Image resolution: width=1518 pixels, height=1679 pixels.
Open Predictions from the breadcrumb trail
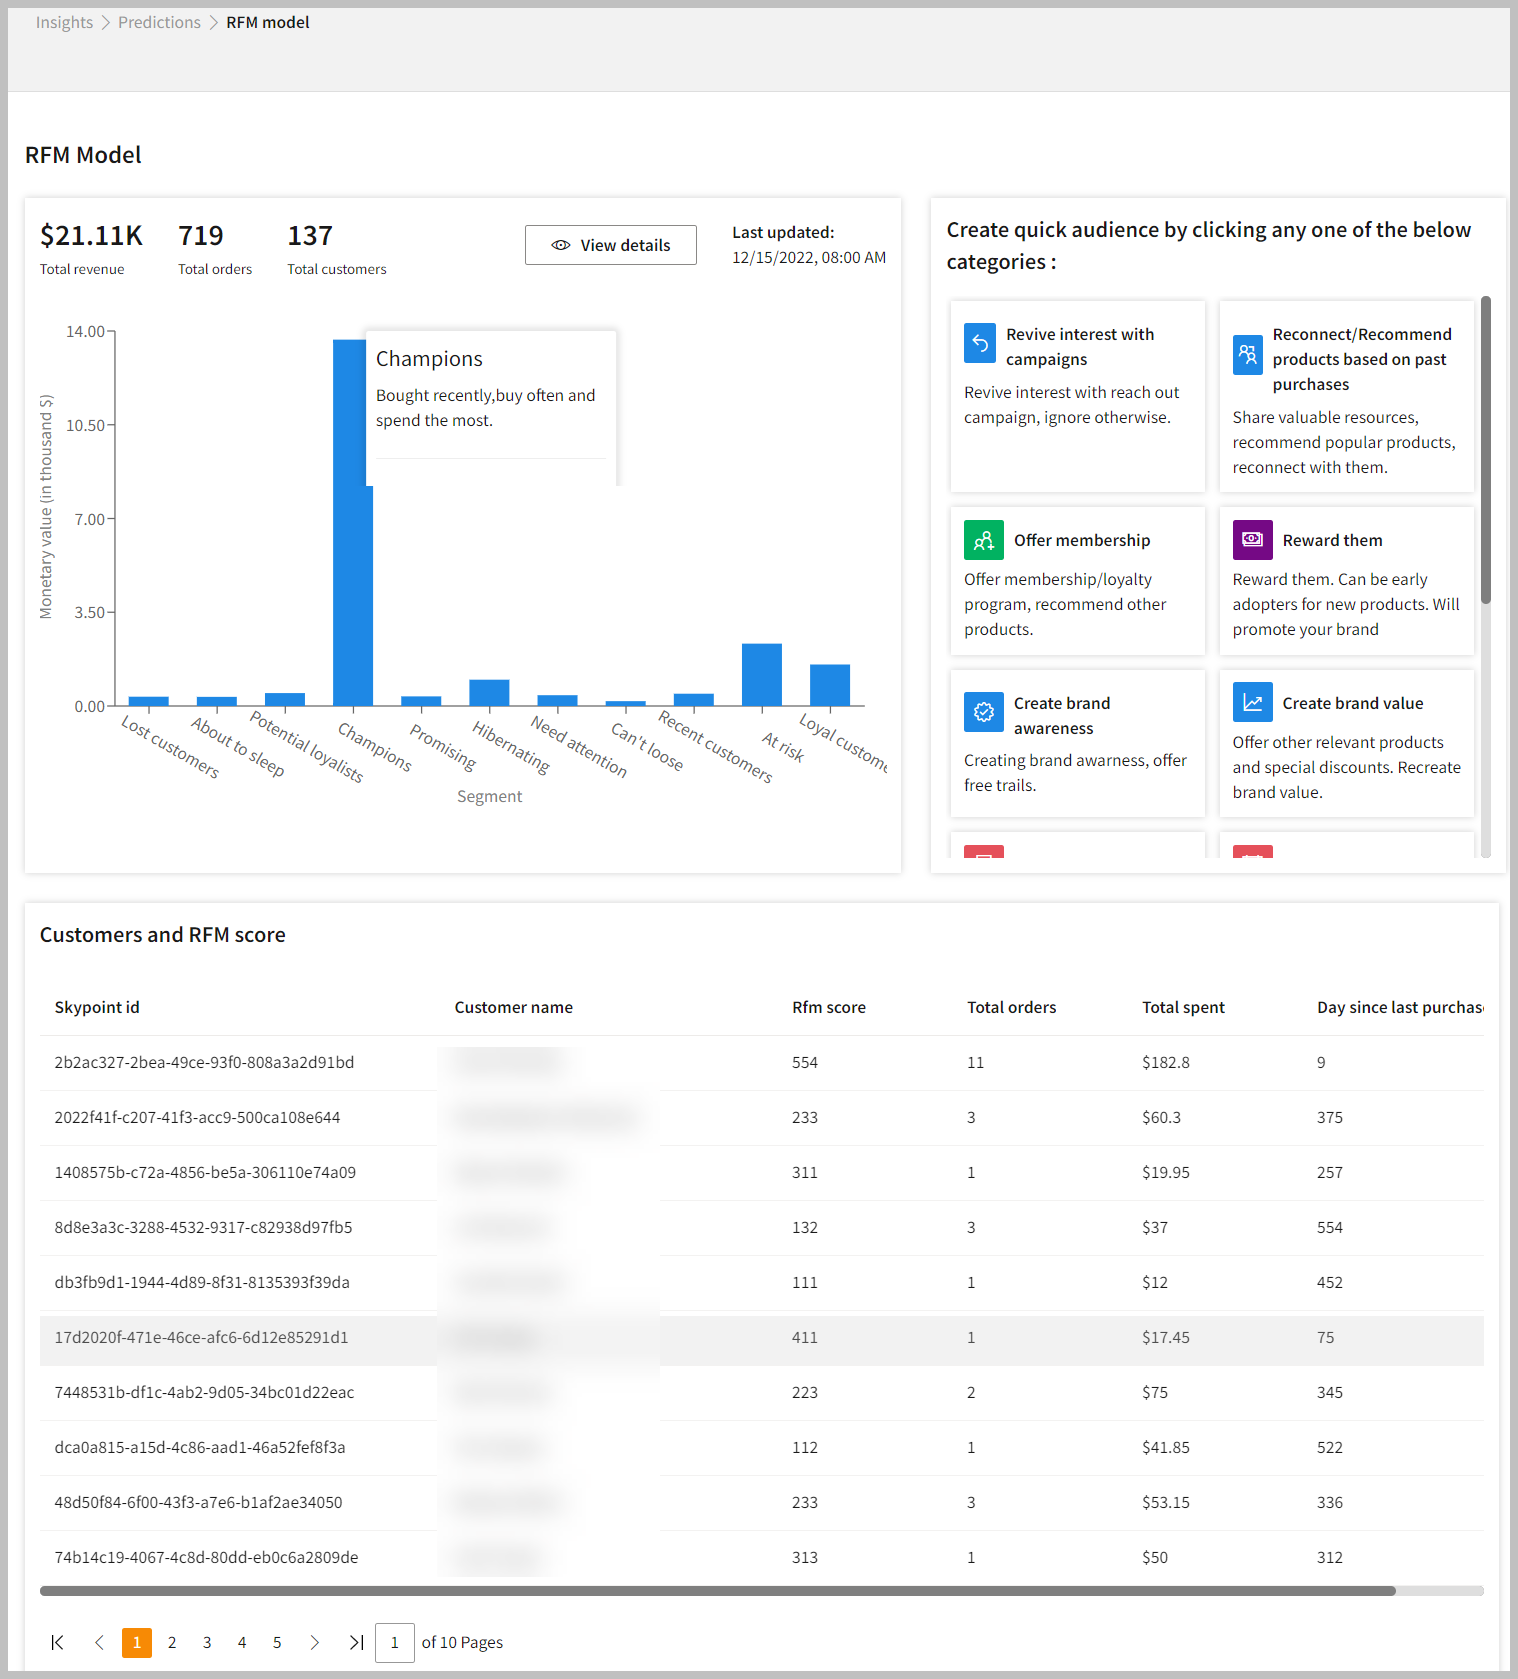point(159,22)
